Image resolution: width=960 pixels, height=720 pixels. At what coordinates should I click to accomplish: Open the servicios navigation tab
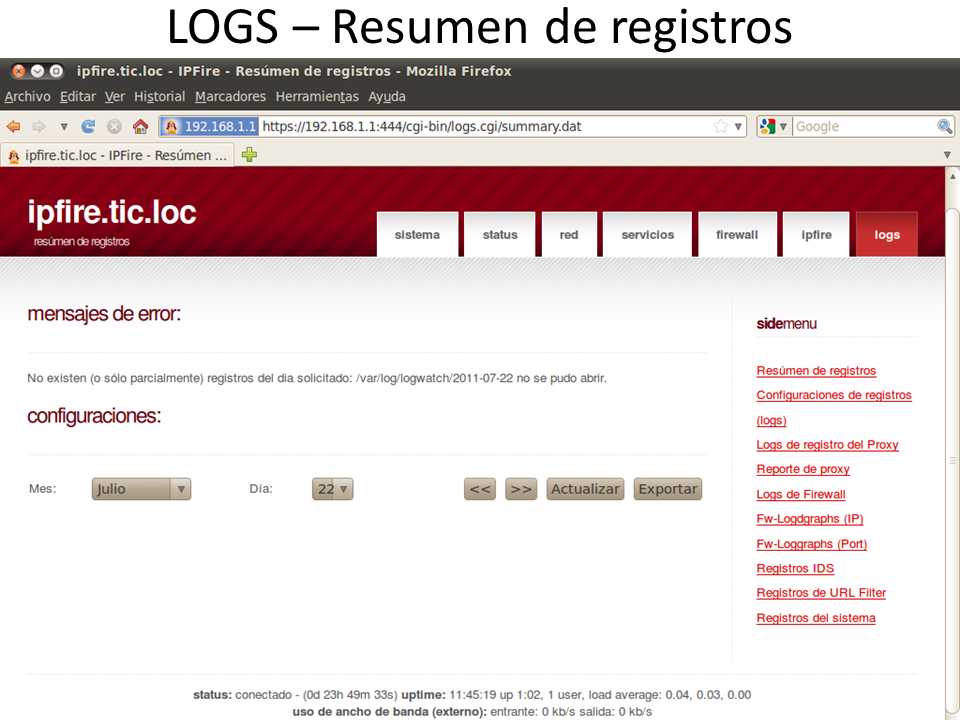tap(647, 235)
